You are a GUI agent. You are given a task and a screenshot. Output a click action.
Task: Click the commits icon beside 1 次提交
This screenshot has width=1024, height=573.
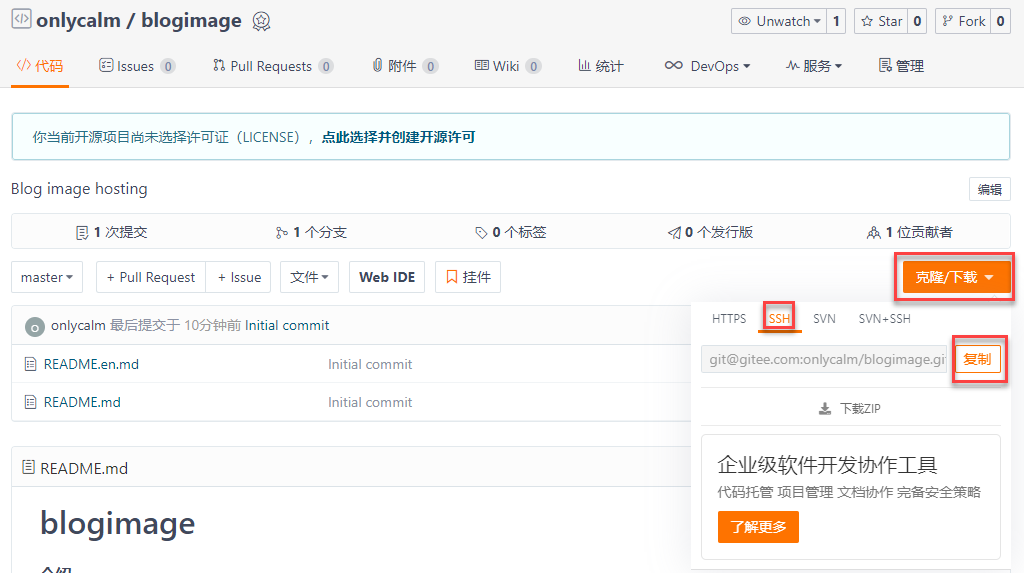click(82, 233)
